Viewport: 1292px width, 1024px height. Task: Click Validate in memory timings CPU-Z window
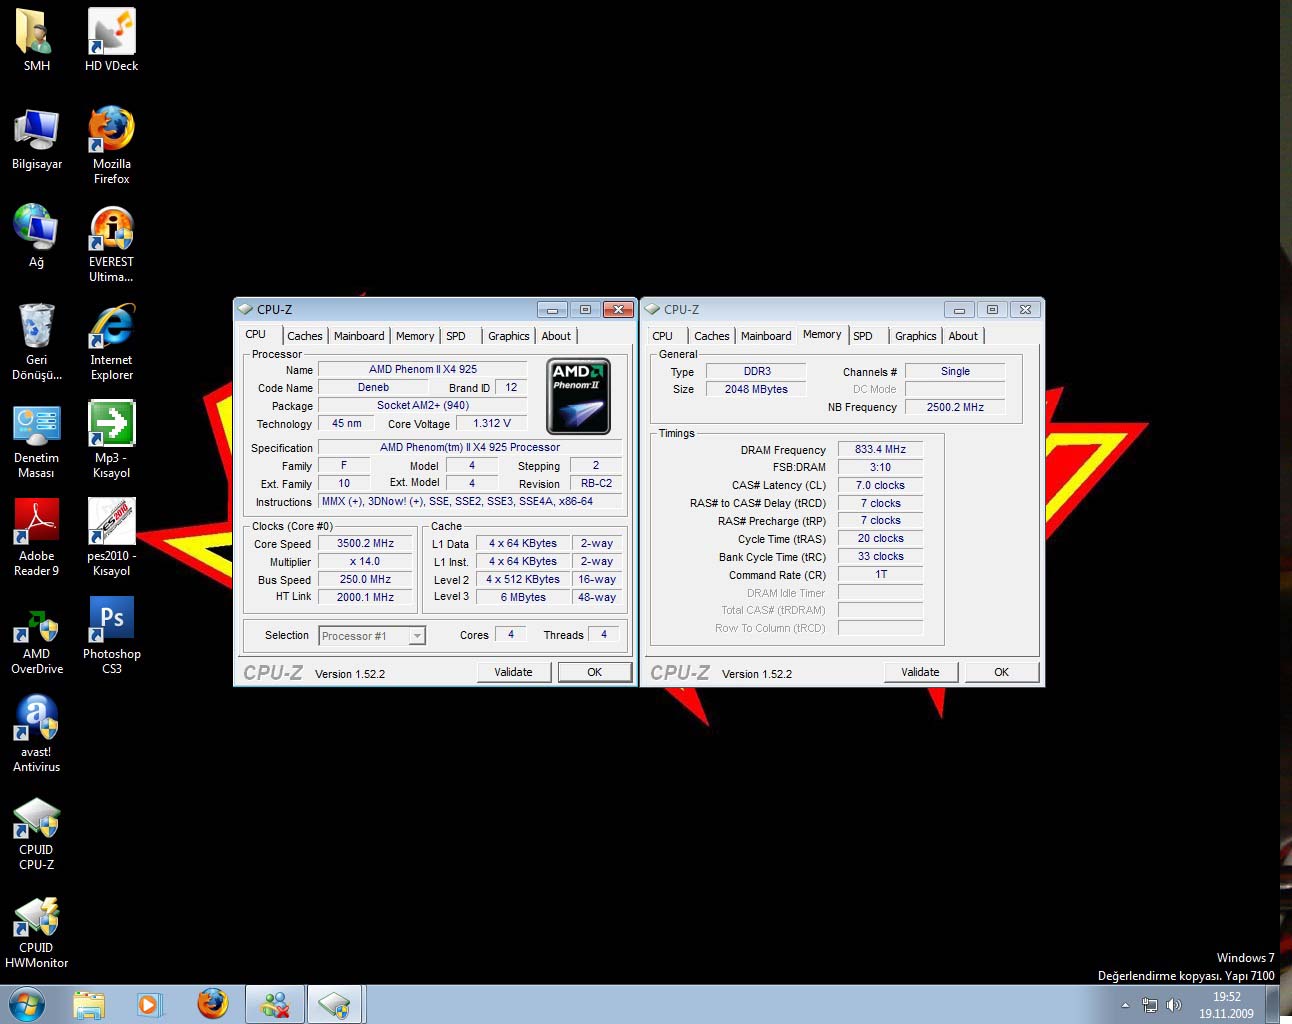920,672
